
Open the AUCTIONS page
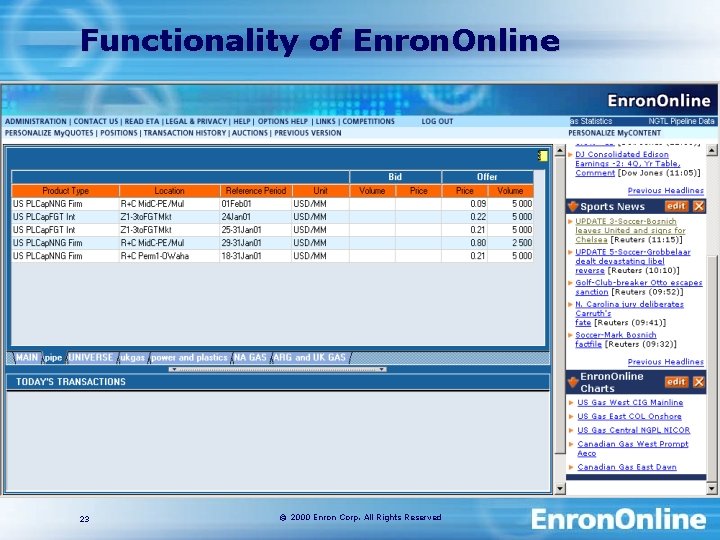click(x=250, y=133)
